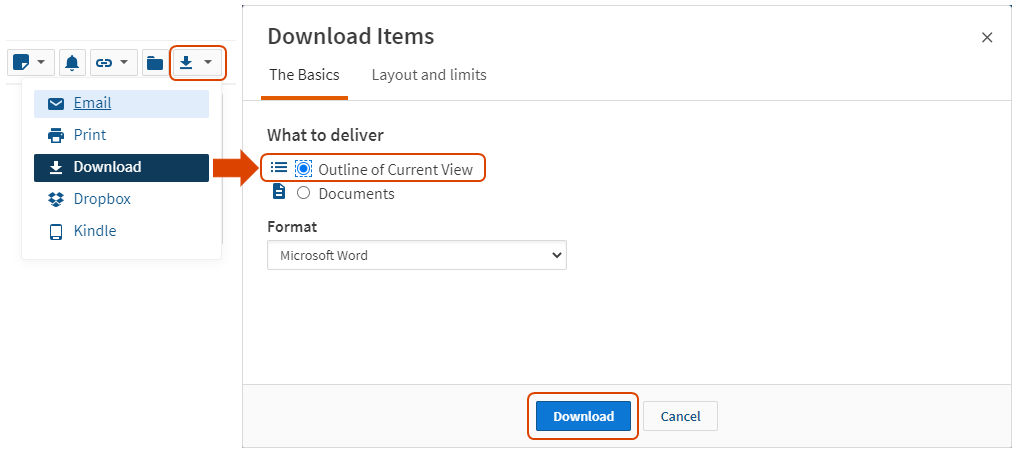Select the Outline of Current View radio button
The image size is (1019, 456).
click(x=304, y=169)
